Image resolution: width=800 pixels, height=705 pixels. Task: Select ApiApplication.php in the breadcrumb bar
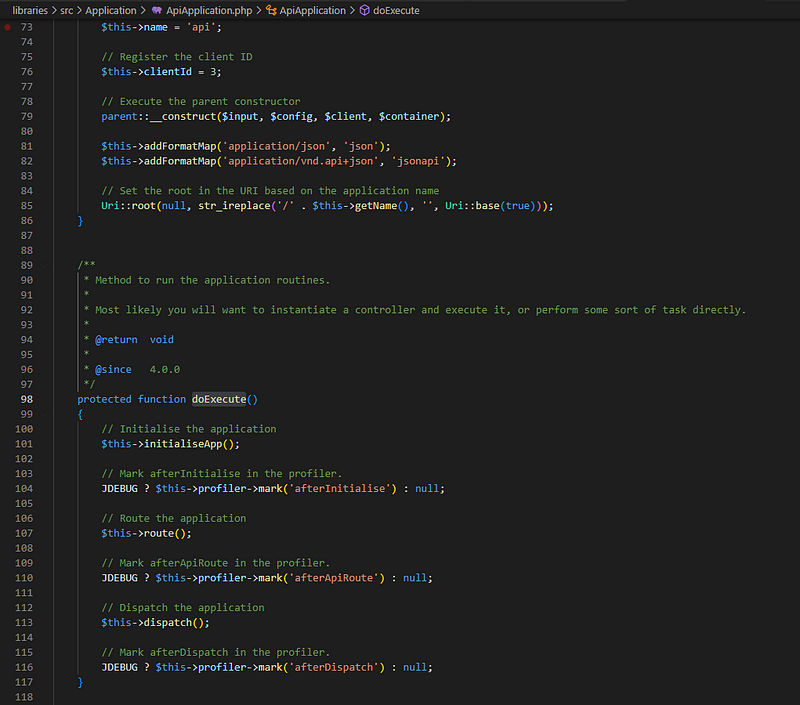[x=209, y=10]
